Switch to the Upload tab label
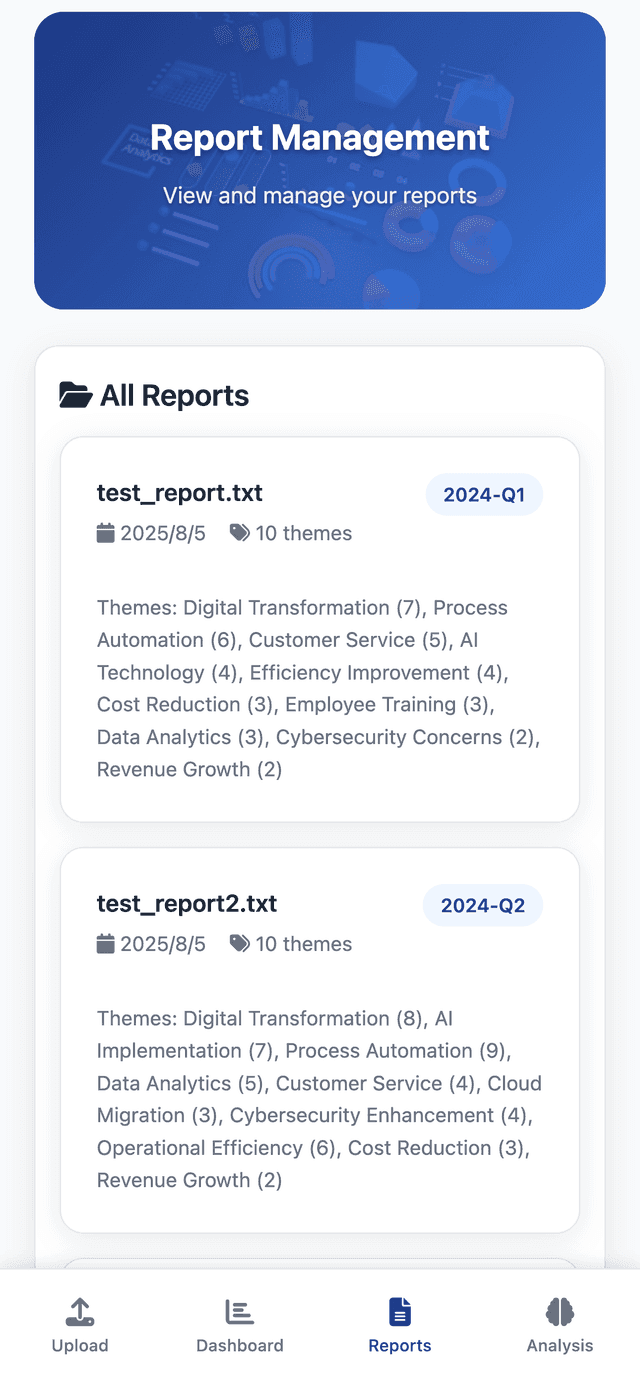The width and height of the screenshot is (640, 1387). point(80,1346)
